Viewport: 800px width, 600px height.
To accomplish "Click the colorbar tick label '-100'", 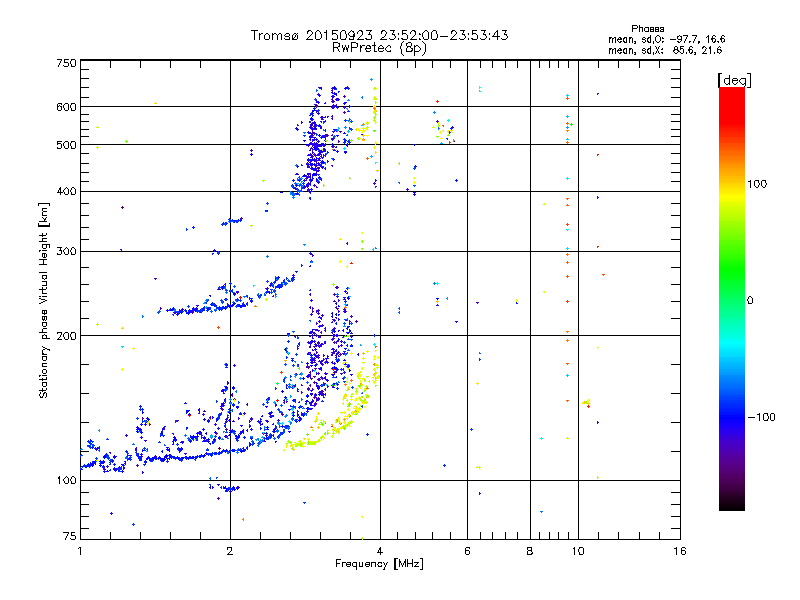I will pos(761,417).
